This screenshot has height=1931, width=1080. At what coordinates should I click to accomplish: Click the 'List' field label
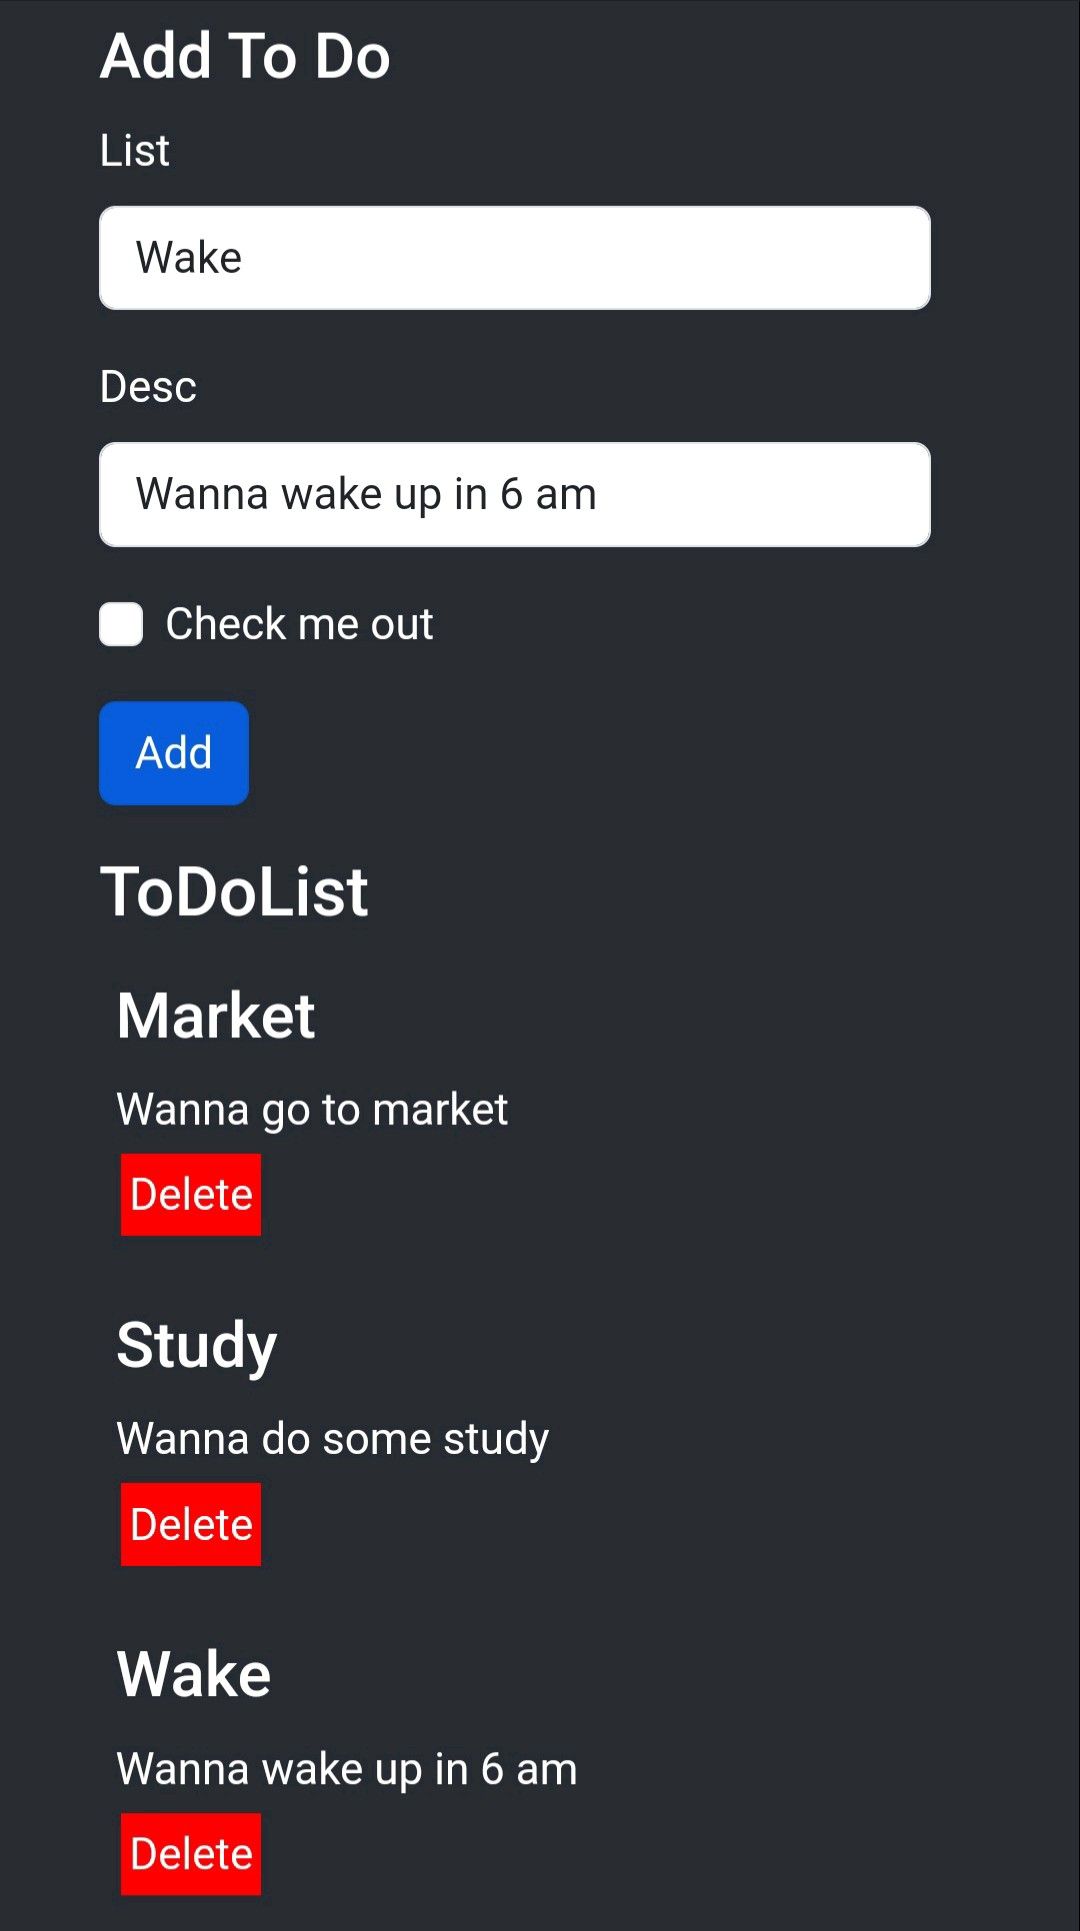pyautogui.click(x=134, y=151)
